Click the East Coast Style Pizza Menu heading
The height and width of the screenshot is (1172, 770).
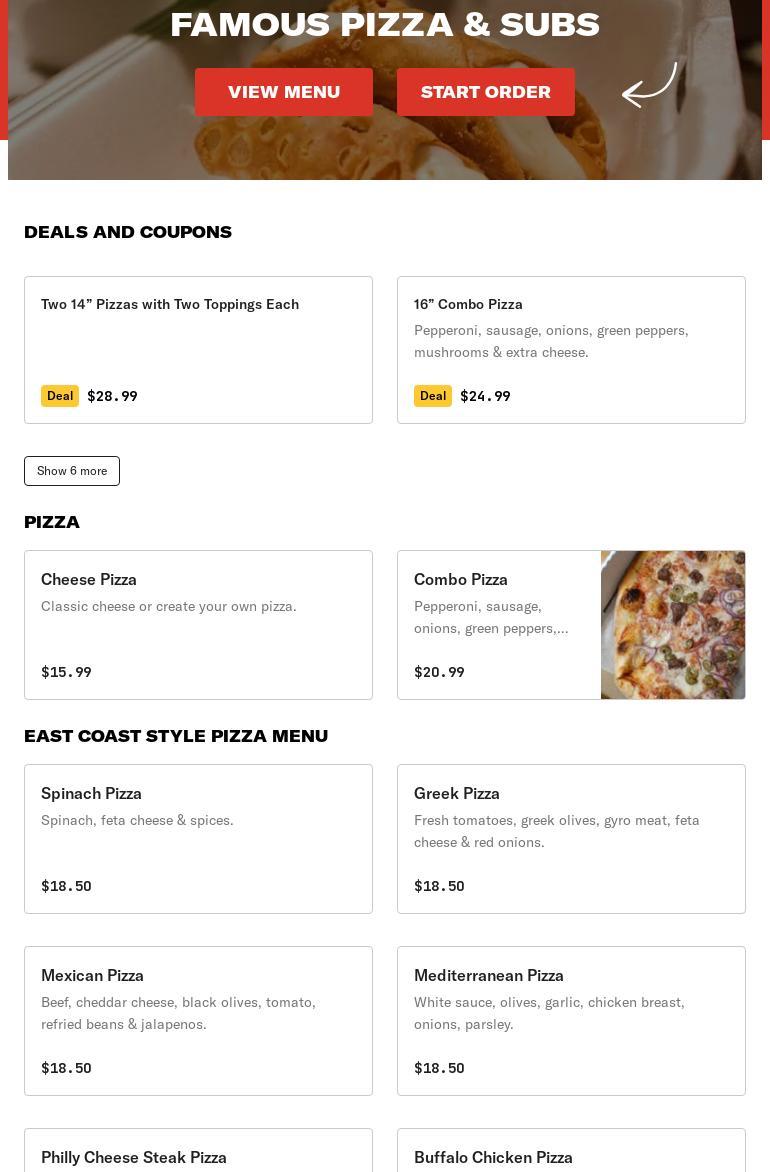click(x=176, y=736)
